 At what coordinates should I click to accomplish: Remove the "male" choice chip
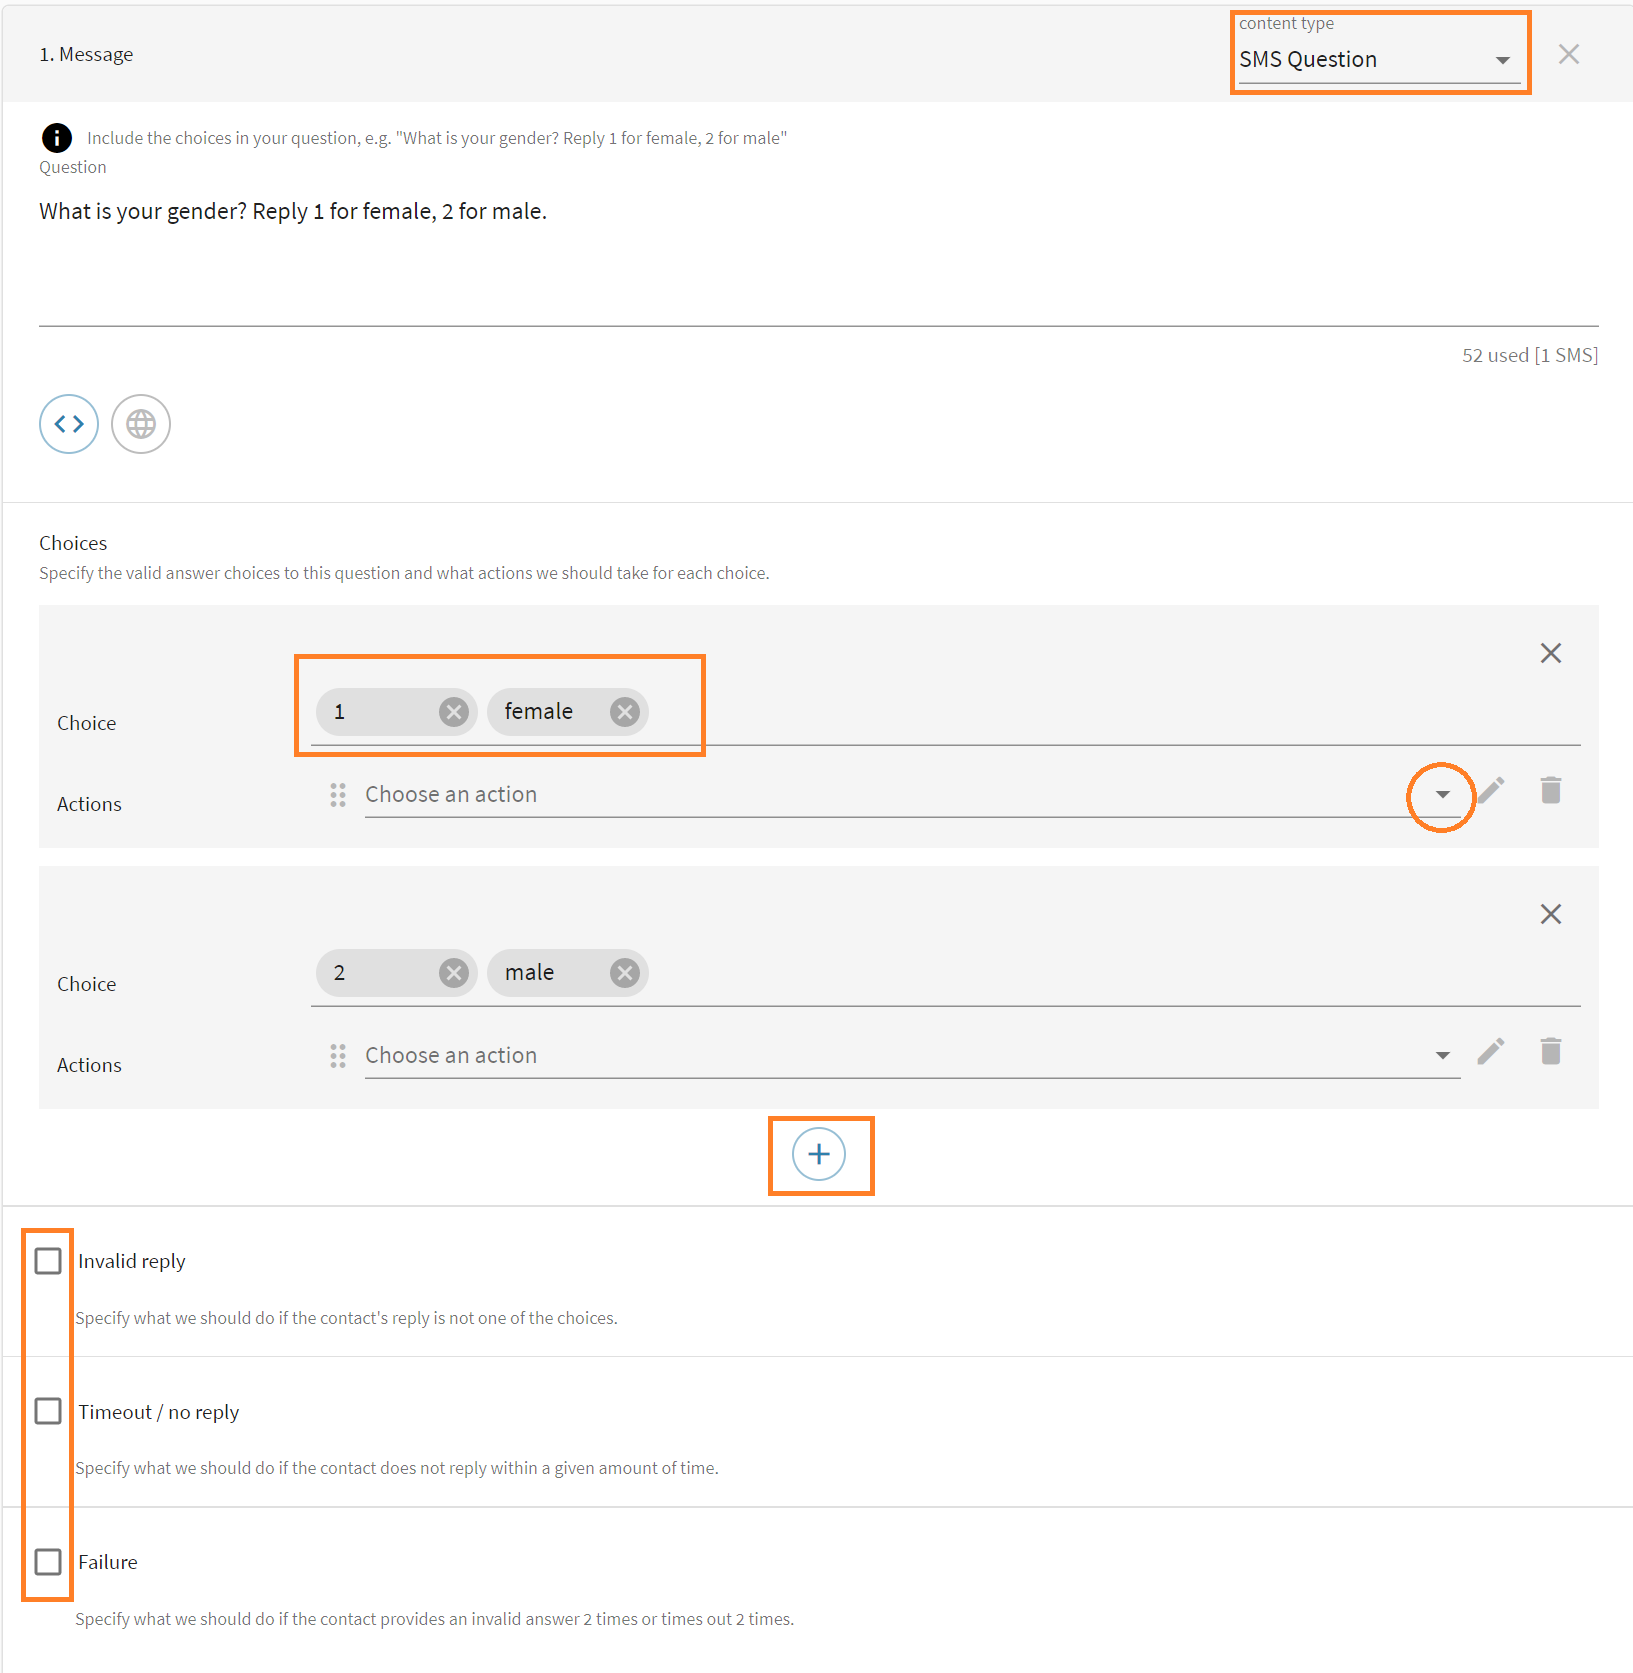[625, 973]
